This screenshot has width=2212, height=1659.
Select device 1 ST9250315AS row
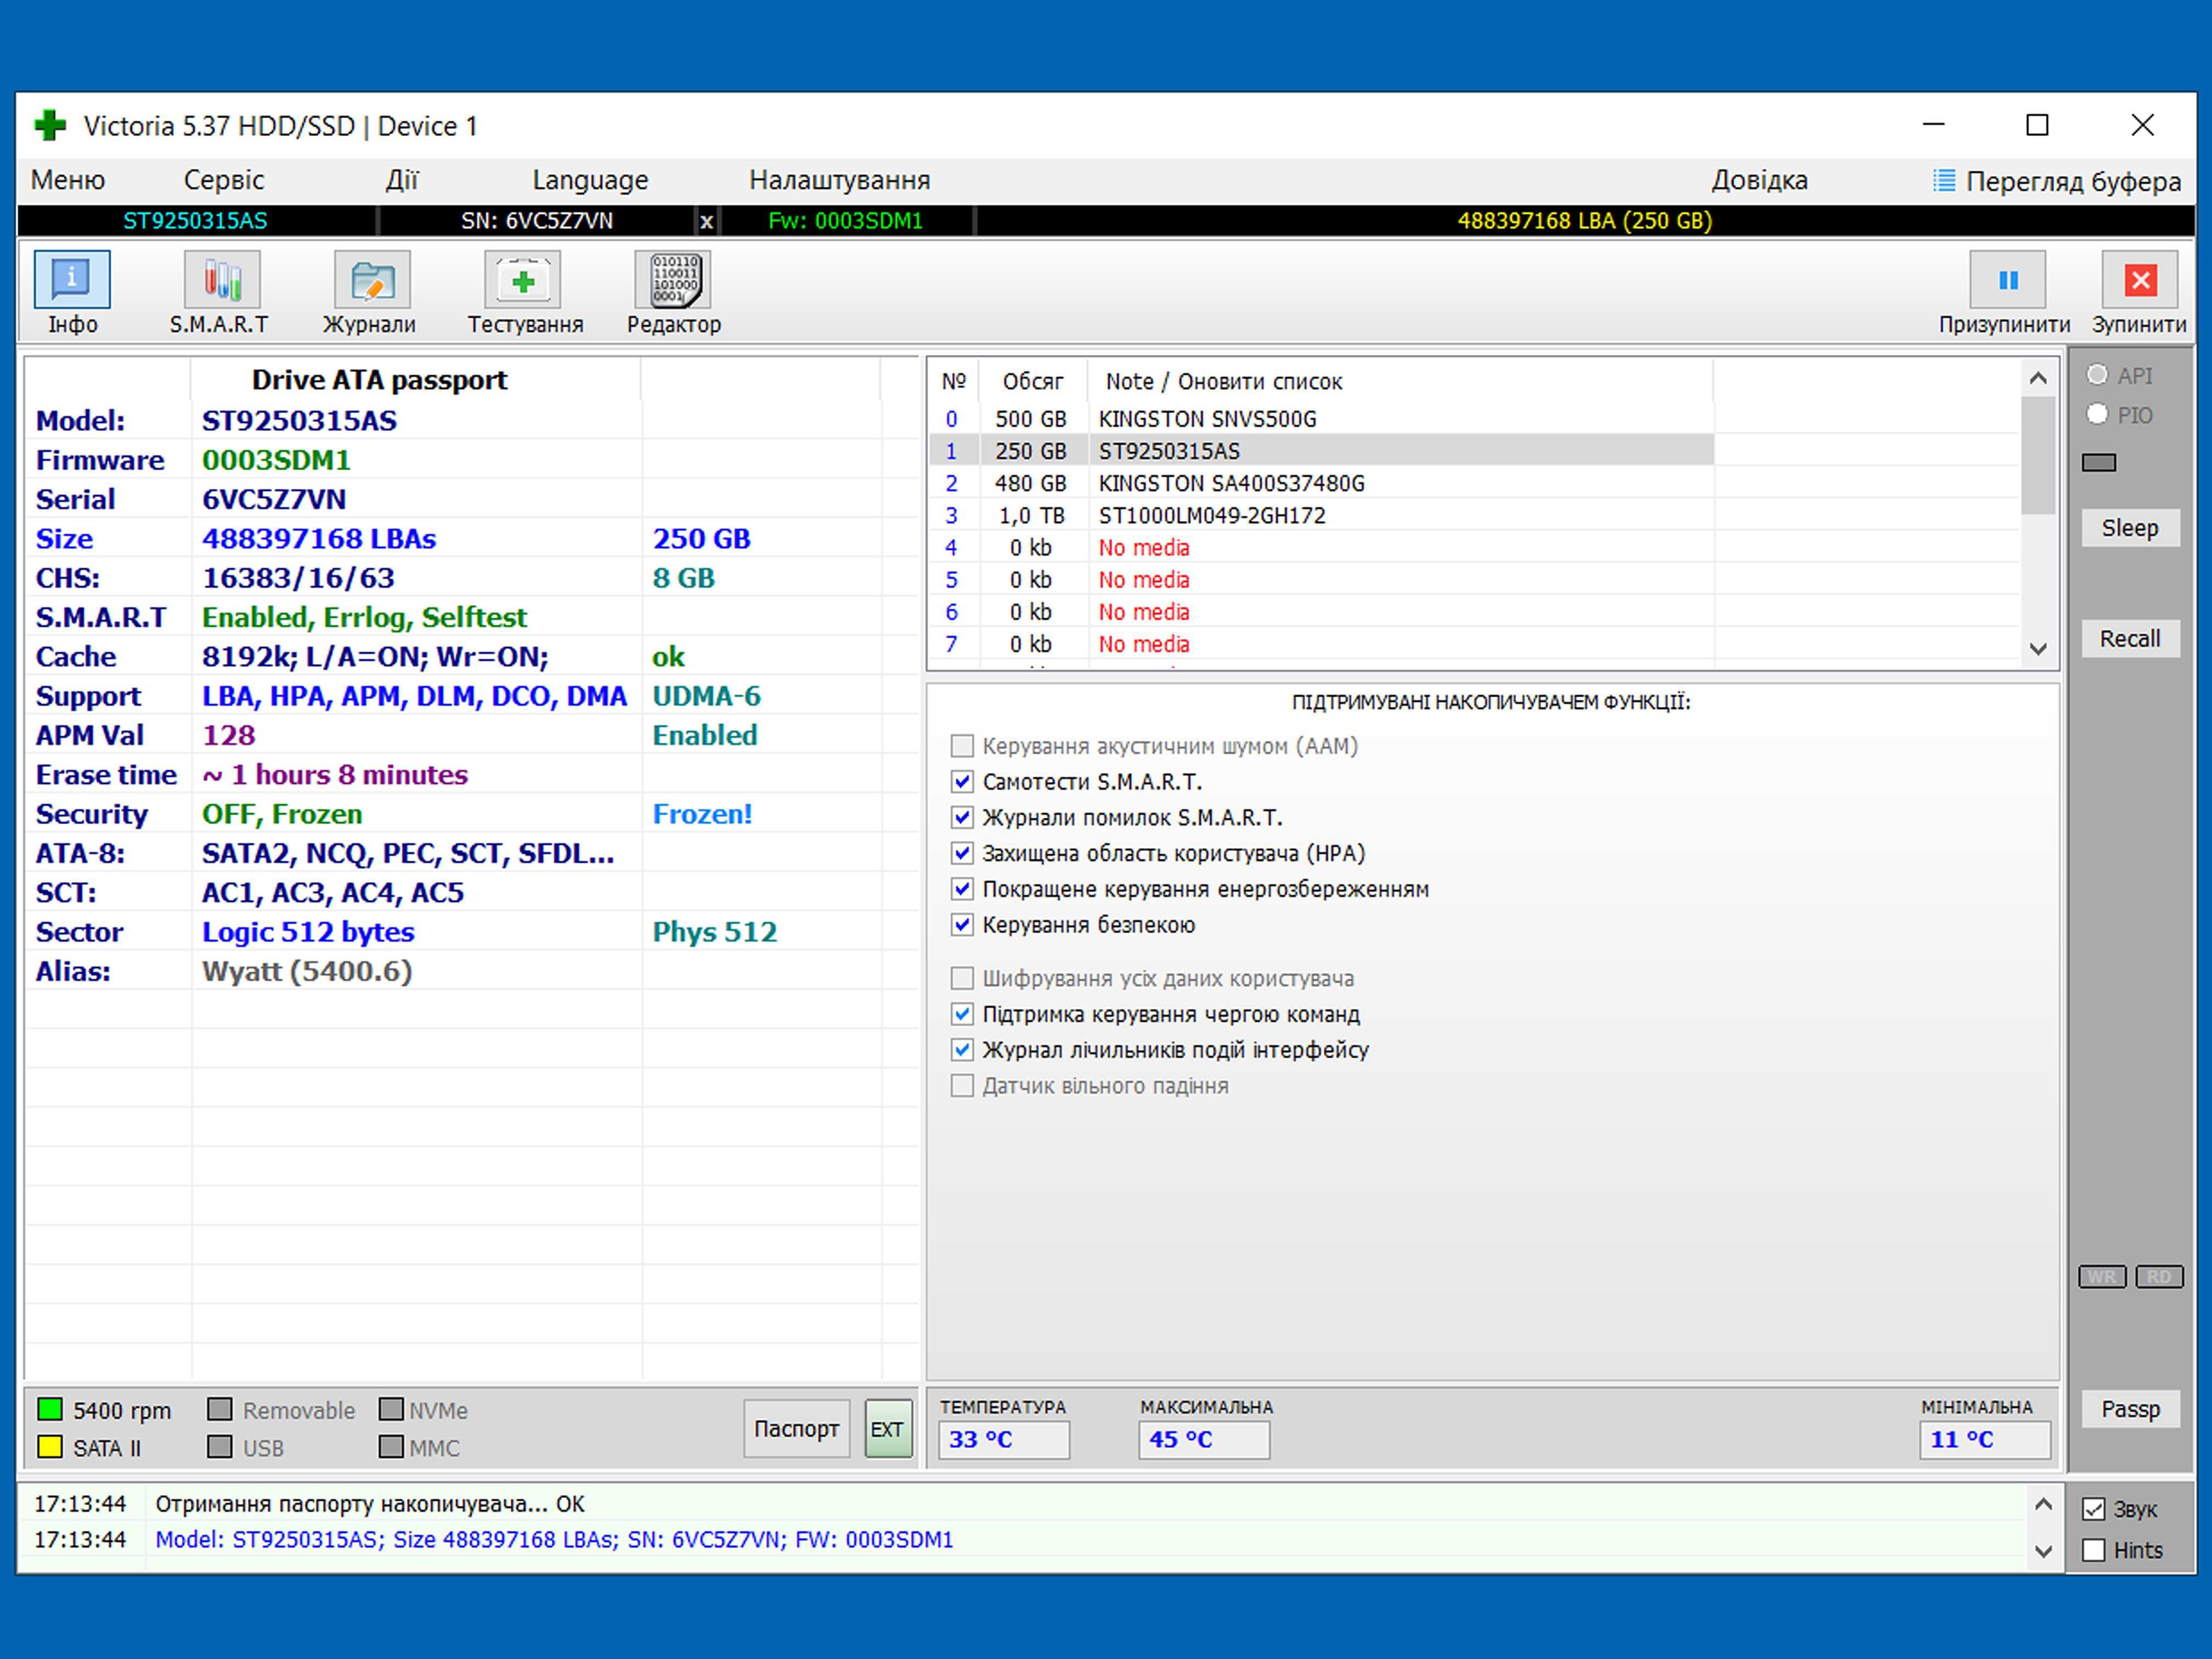click(x=1321, y=451)
